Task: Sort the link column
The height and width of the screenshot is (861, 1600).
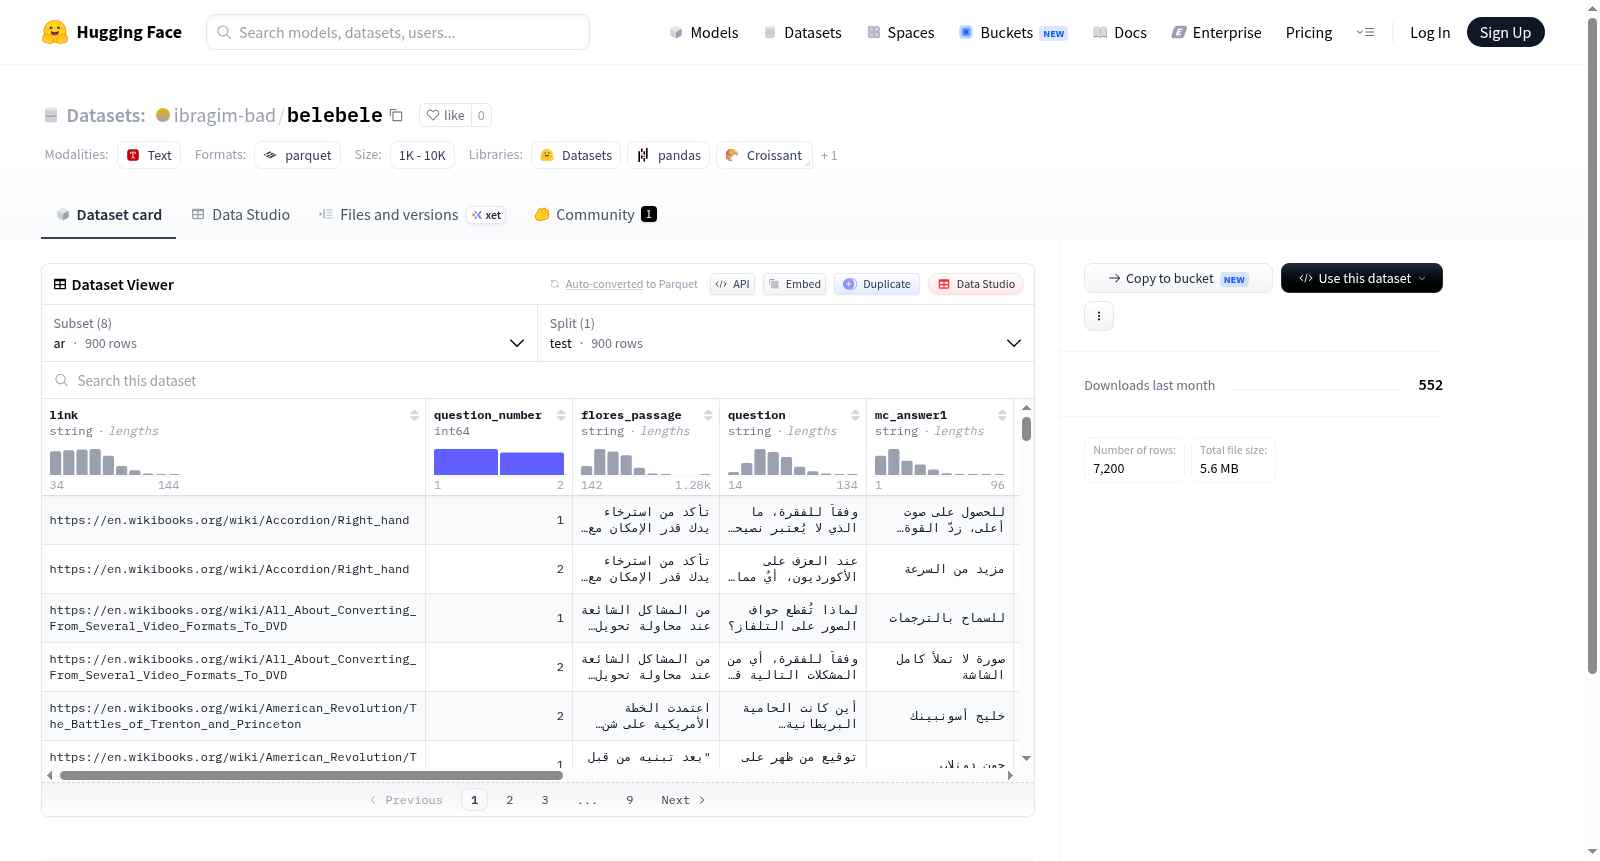Action: point(414,415)
